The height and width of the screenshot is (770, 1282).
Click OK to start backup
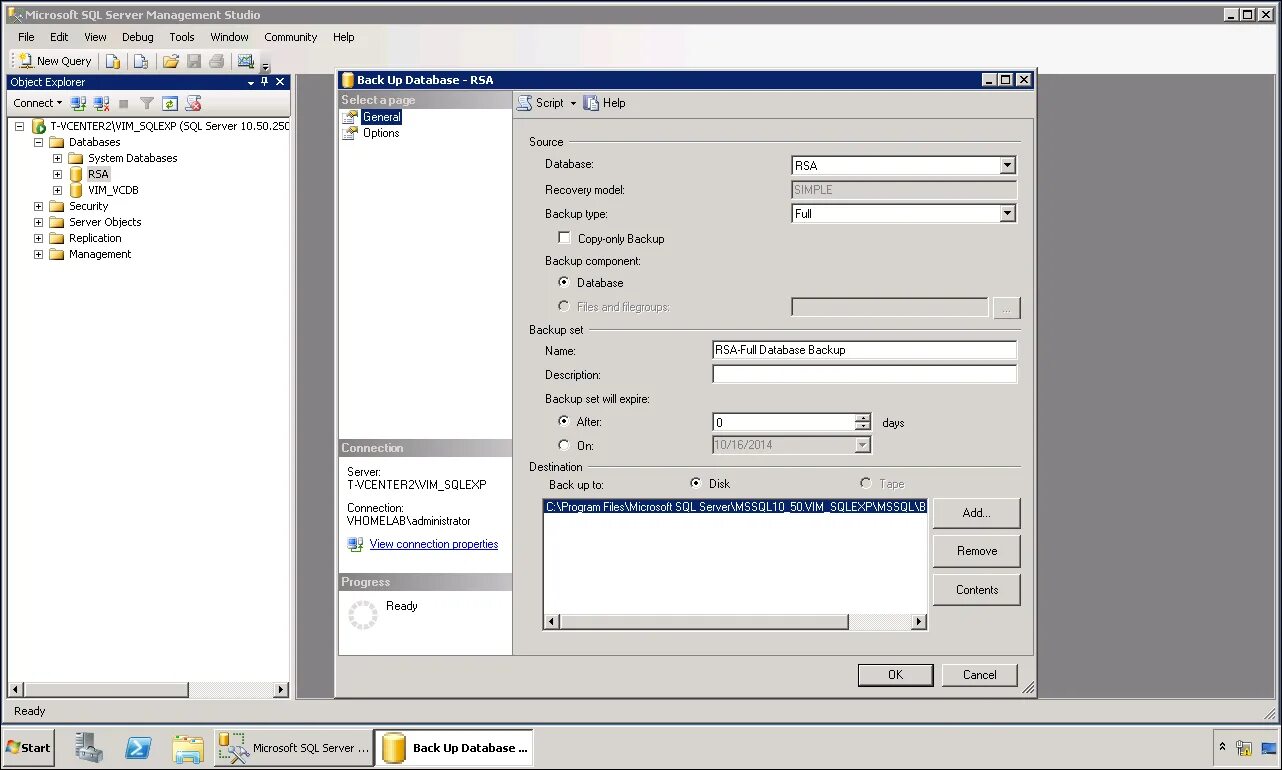[x=895, y=675]
